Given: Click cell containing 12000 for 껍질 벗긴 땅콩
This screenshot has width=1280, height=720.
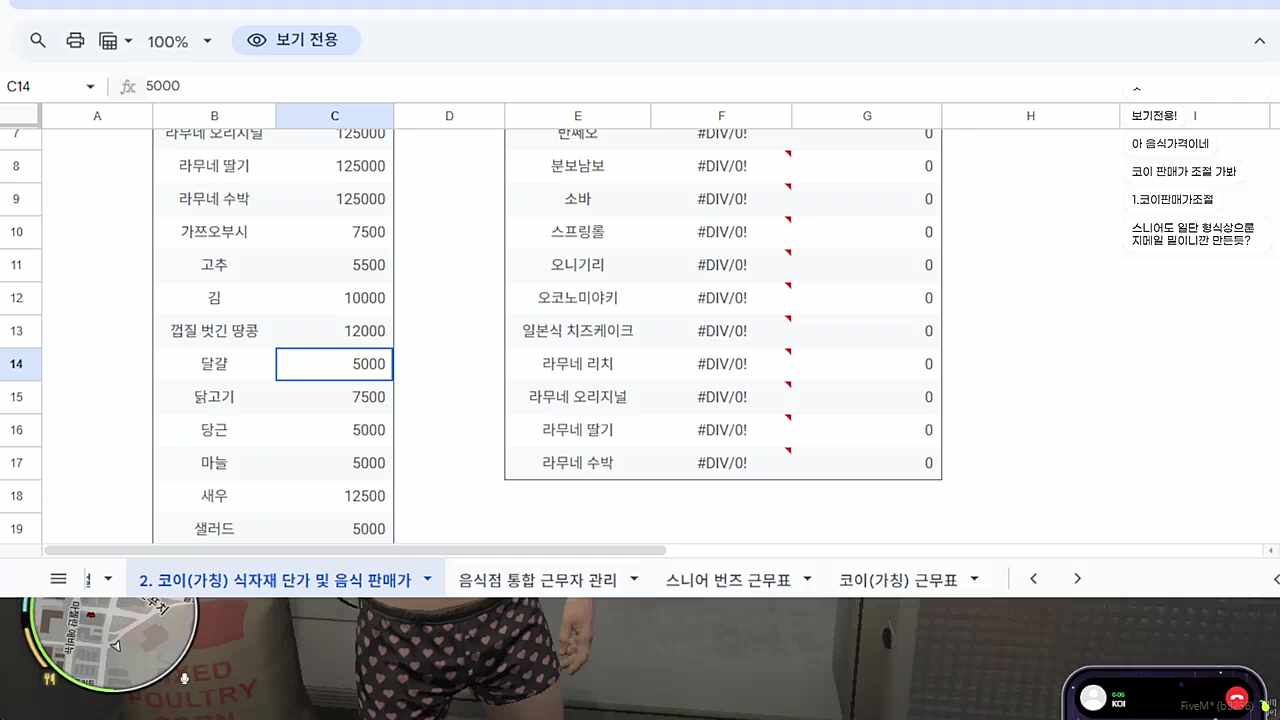Looking at the screenshot, I should 335,331.
